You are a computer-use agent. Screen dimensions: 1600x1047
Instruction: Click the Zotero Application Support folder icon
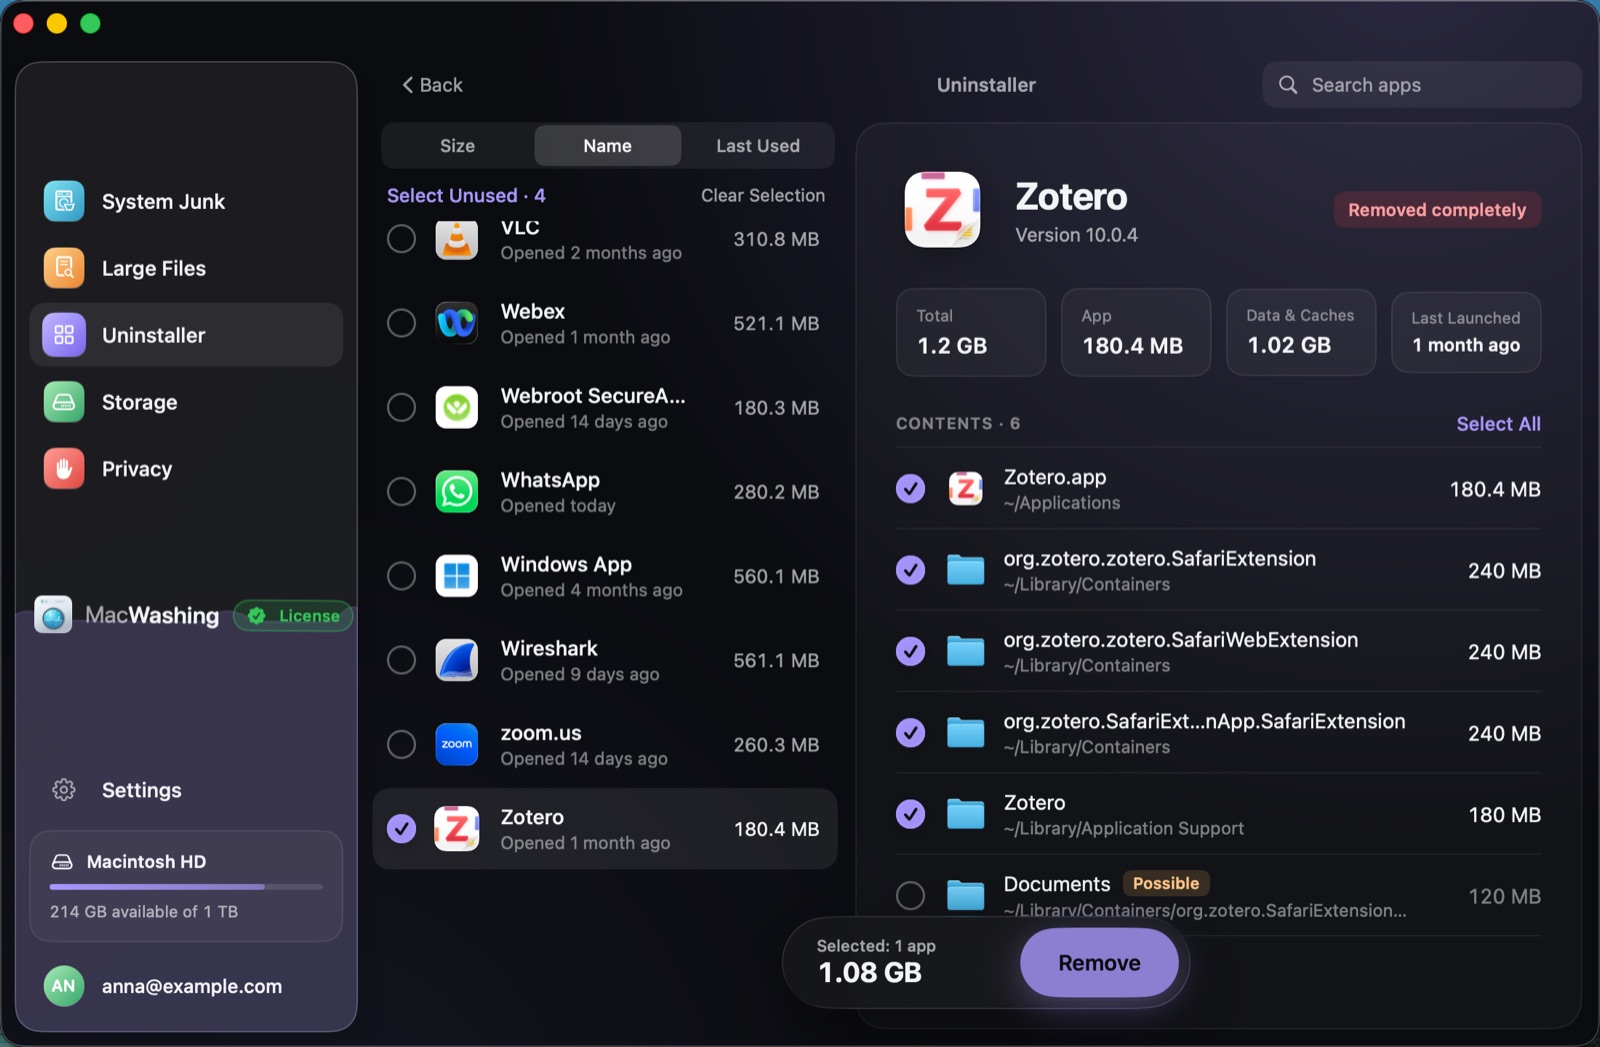tap(966, 814)
